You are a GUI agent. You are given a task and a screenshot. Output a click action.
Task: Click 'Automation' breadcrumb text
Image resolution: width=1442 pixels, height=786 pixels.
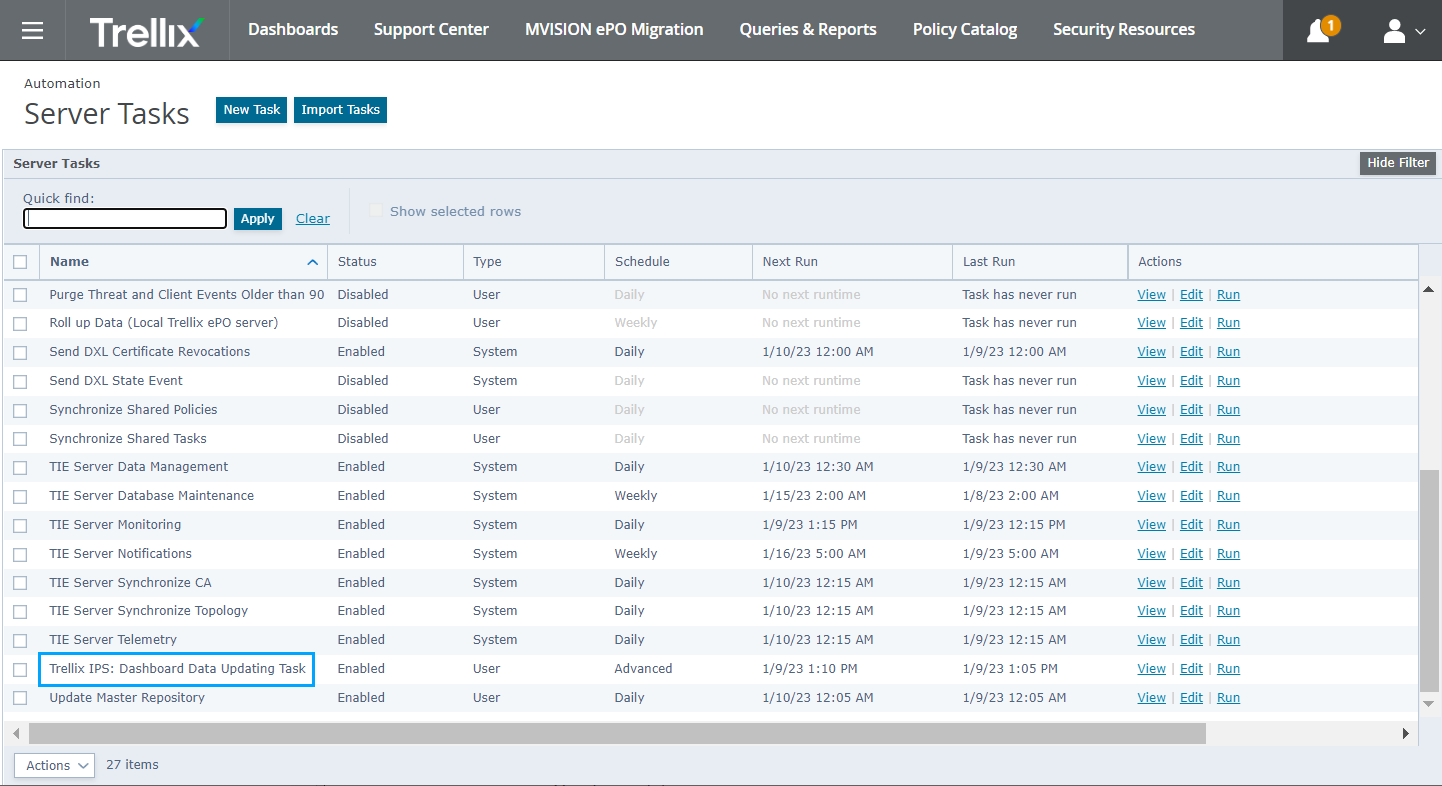(62, 84)
